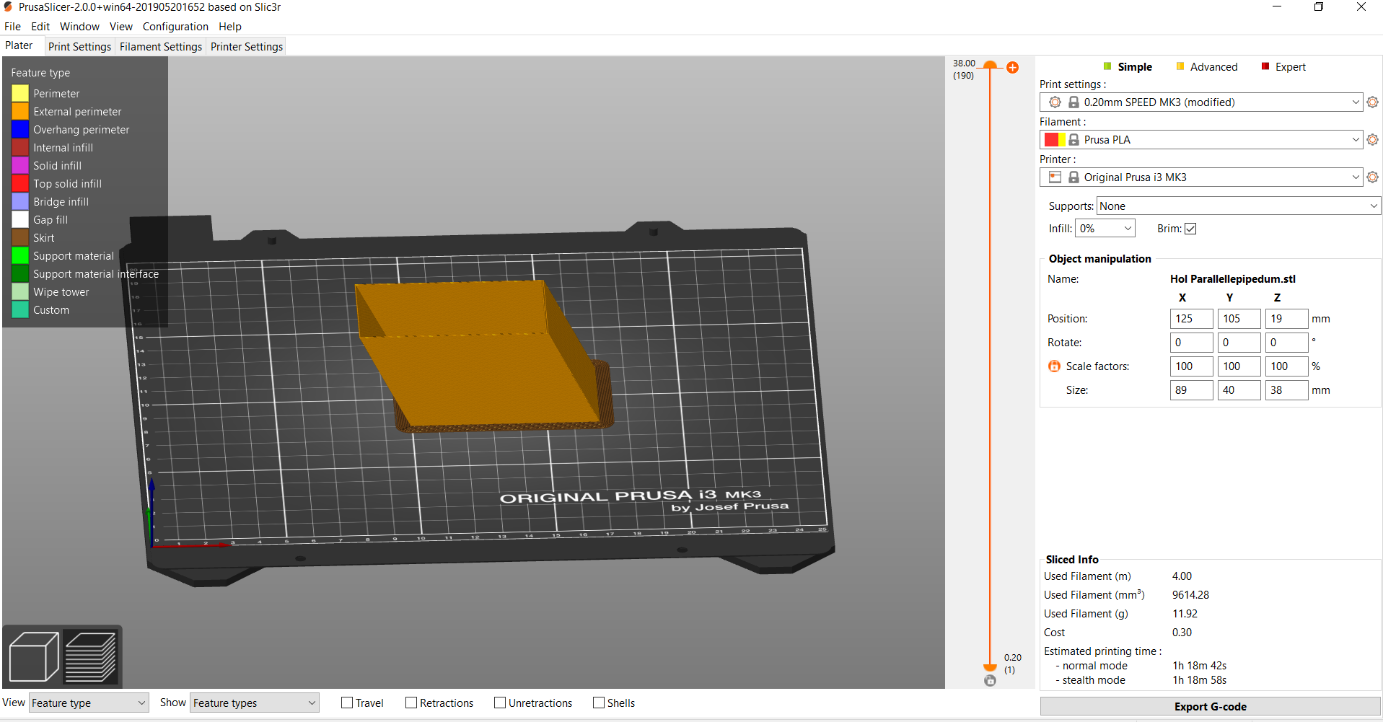Click the Export G-code button
Screen dimensions: 1383x722
(x=1210, y=707)
